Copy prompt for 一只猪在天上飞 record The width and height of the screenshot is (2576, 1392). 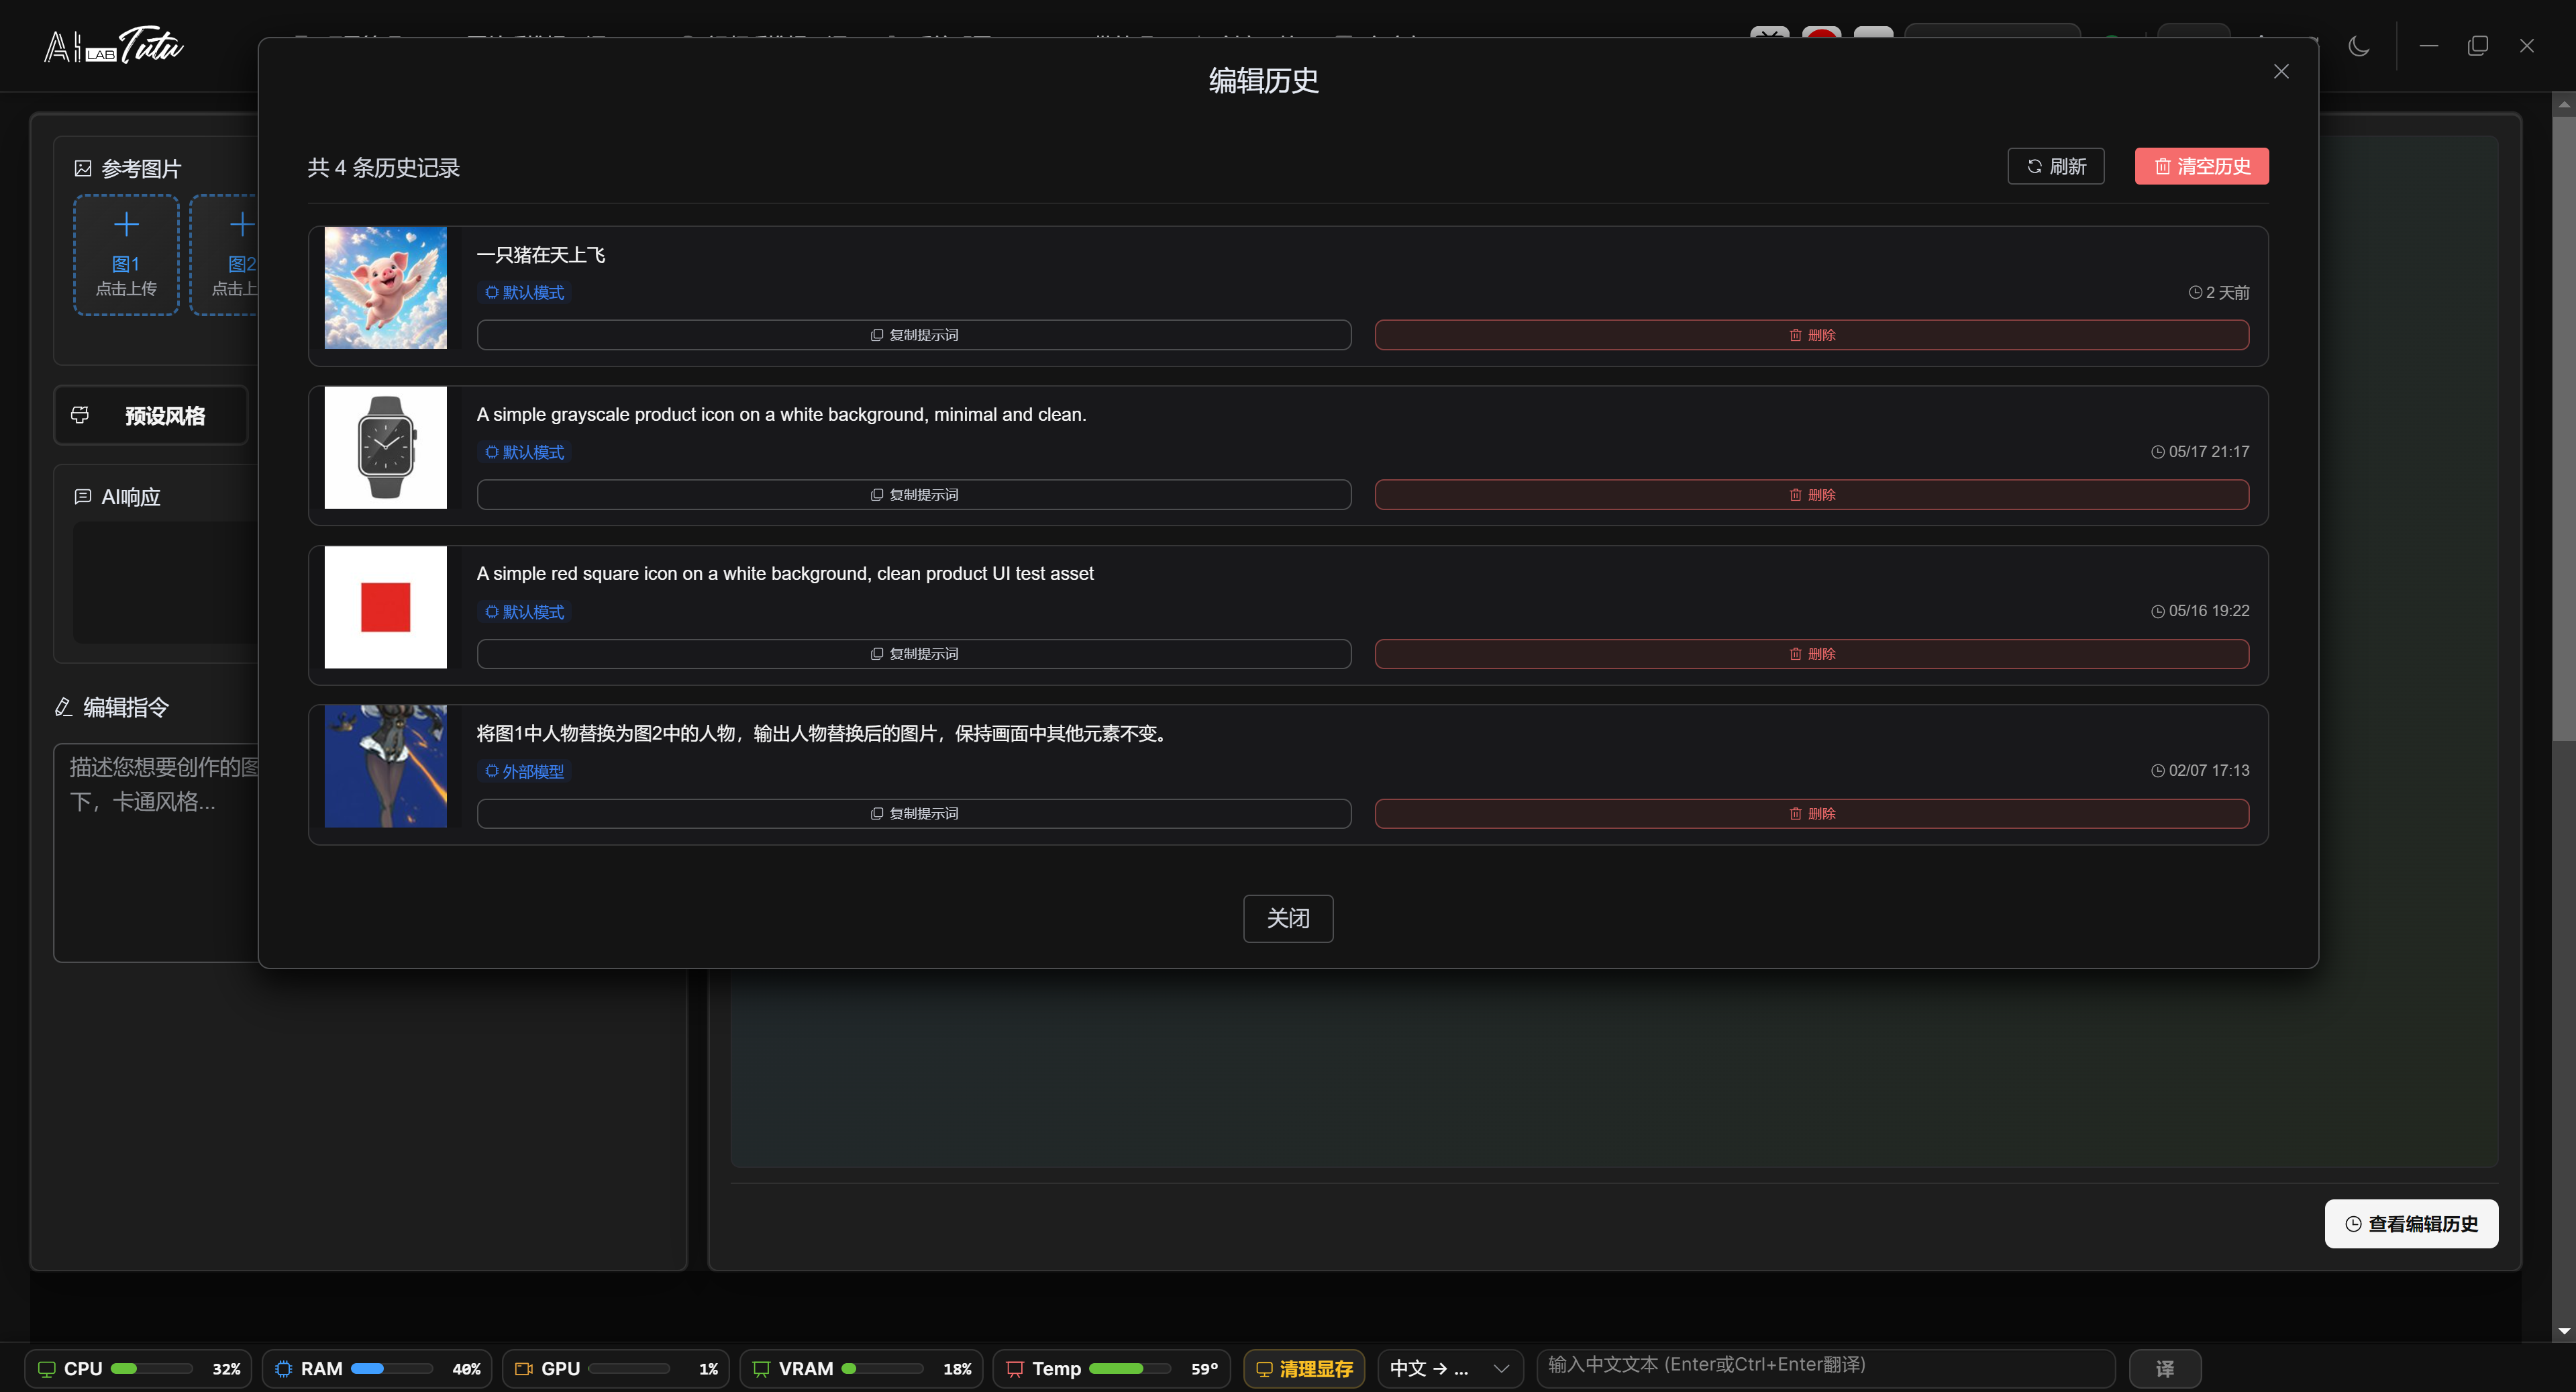[x=914, y=335]
